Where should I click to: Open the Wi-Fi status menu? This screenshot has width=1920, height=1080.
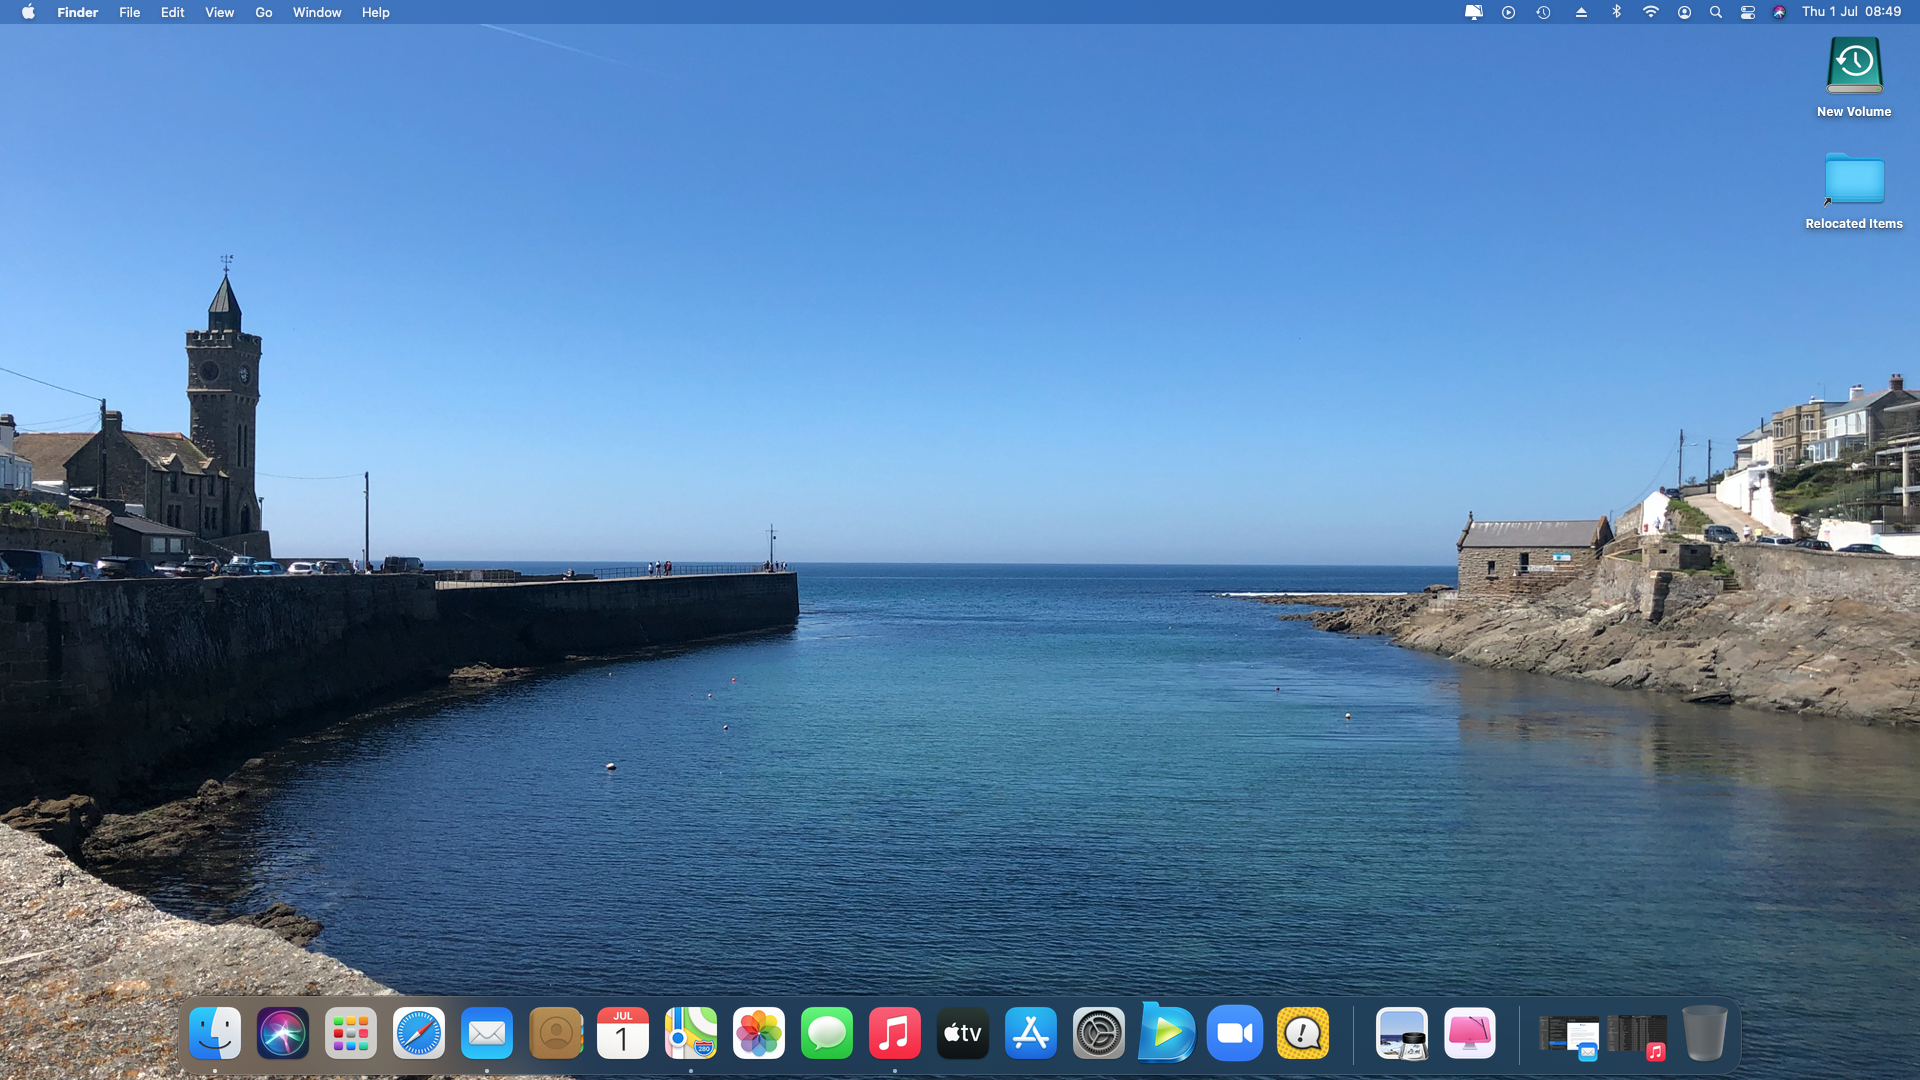coord(1650,12)
